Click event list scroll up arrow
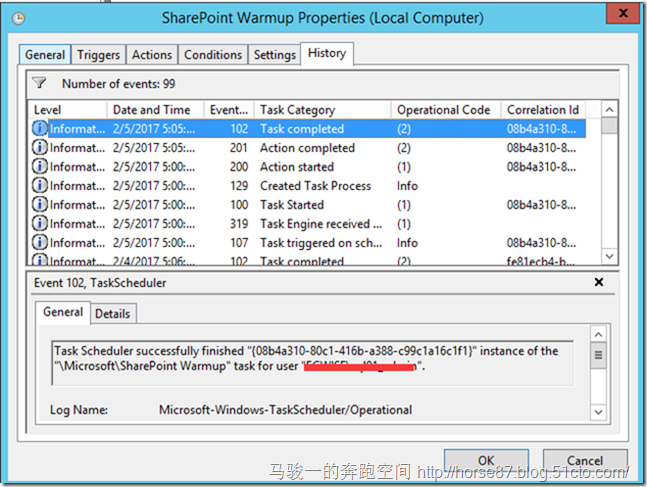Screen dimensions: 647x487 609,110
